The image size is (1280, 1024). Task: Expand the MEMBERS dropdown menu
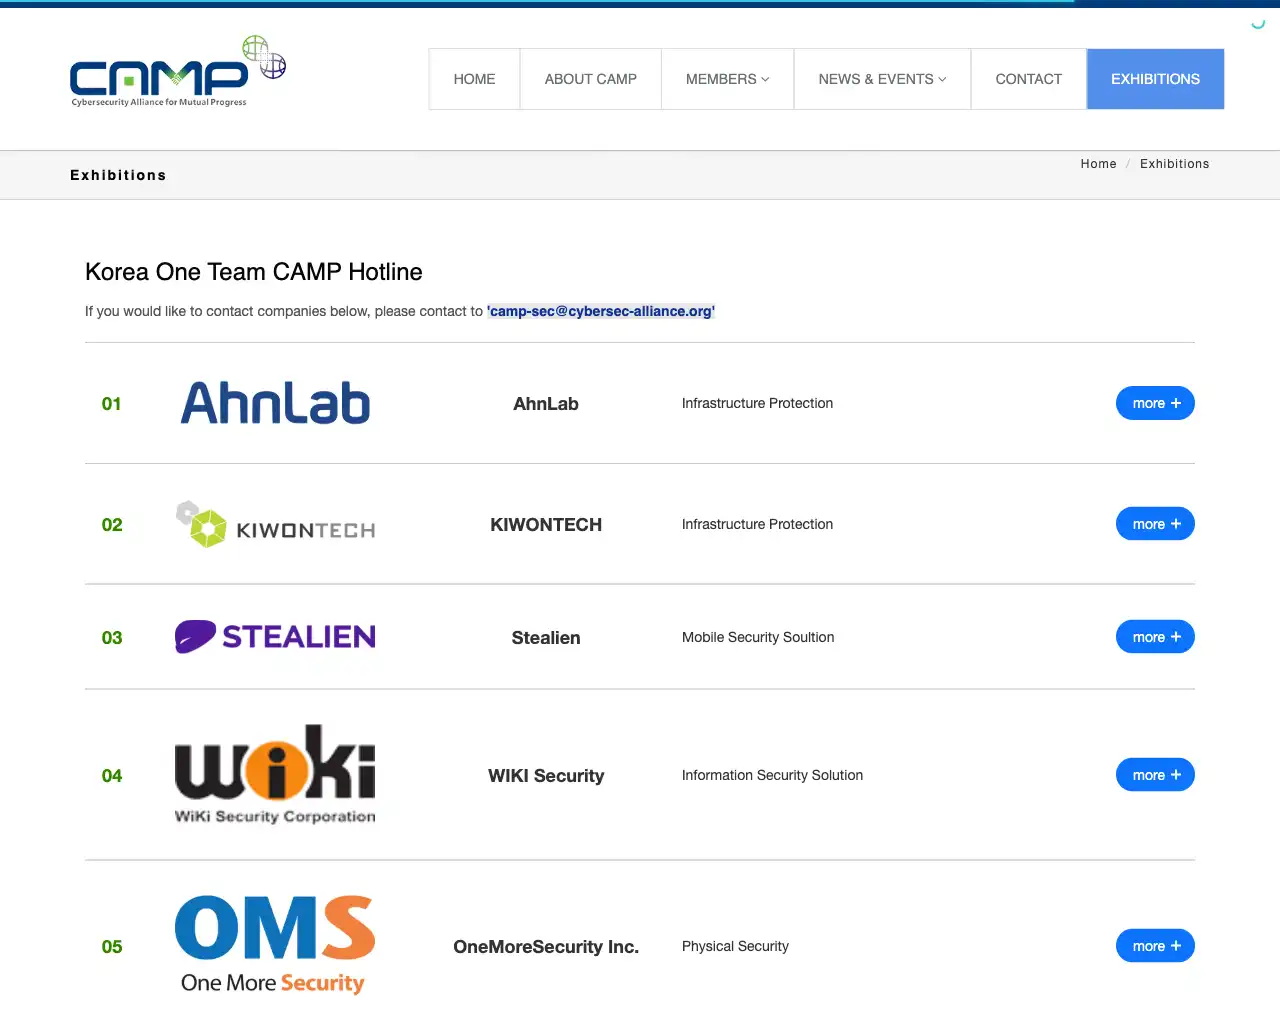pos(727,79)
